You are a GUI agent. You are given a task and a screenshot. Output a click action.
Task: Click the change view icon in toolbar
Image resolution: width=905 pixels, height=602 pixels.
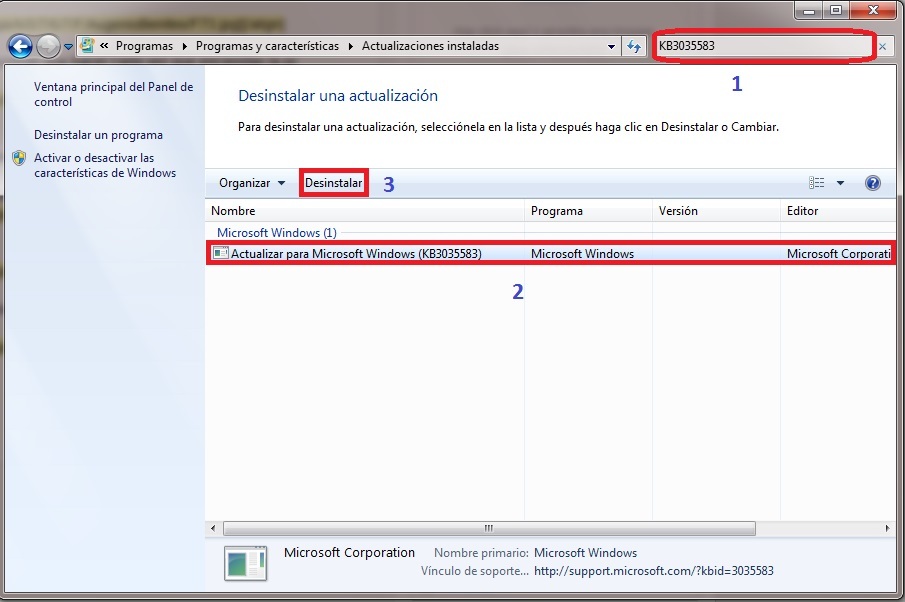tap(816, 183)
